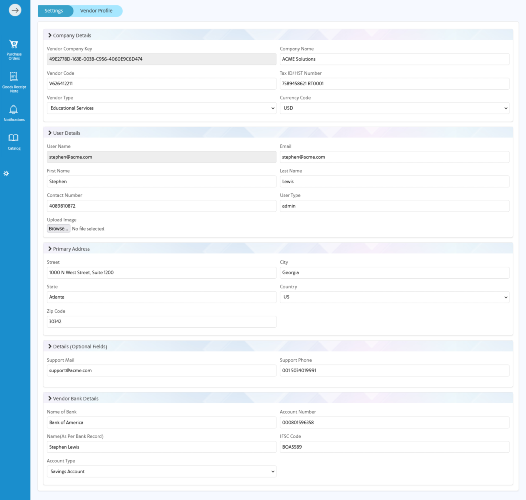Edit Name (As Per Bank Record) field
Screen dimensions: 526x500
pos(162,447)
